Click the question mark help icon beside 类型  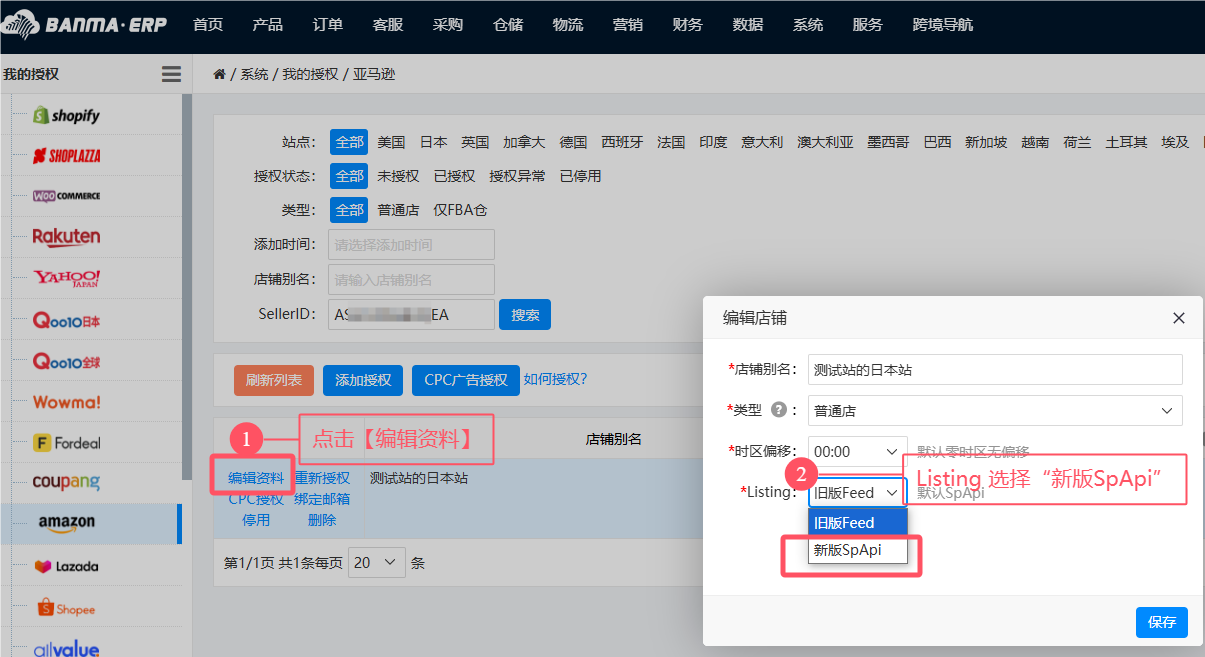click(x=778, y=410)
